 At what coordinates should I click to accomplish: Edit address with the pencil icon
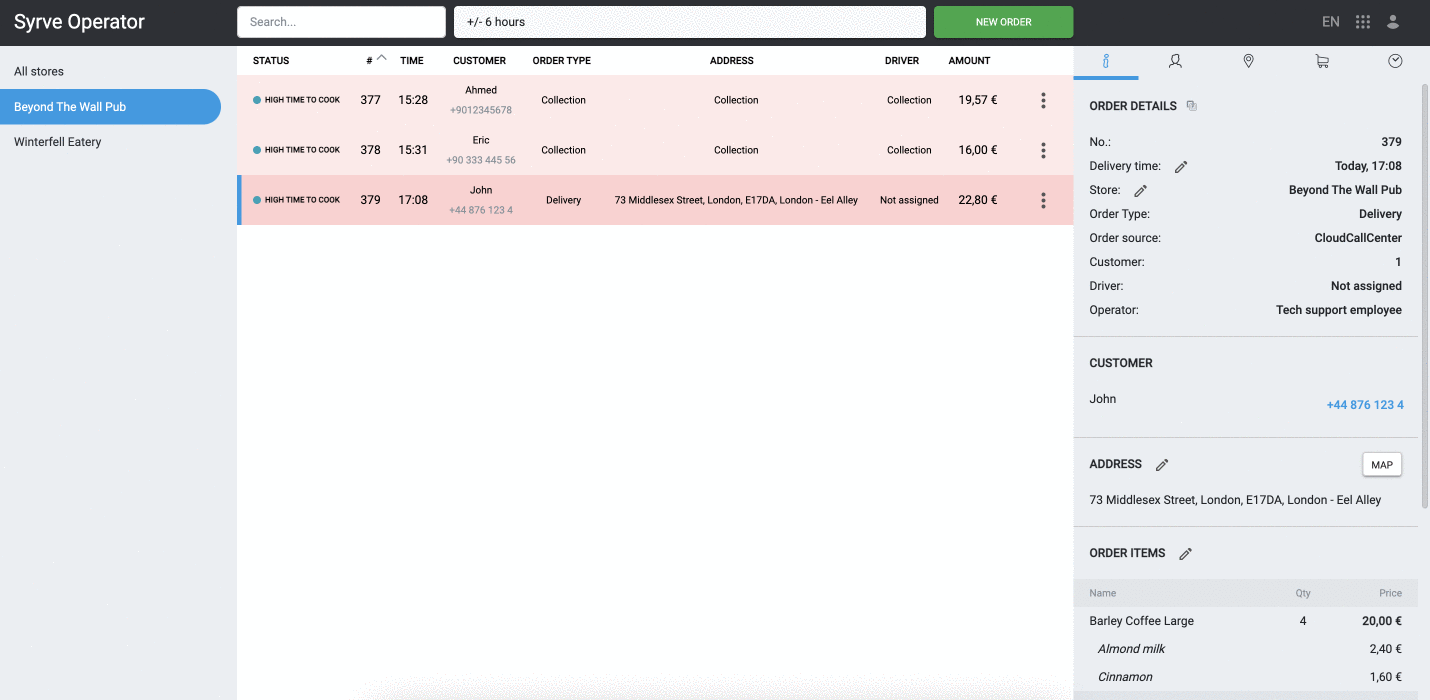click(x=1162, y=465)
